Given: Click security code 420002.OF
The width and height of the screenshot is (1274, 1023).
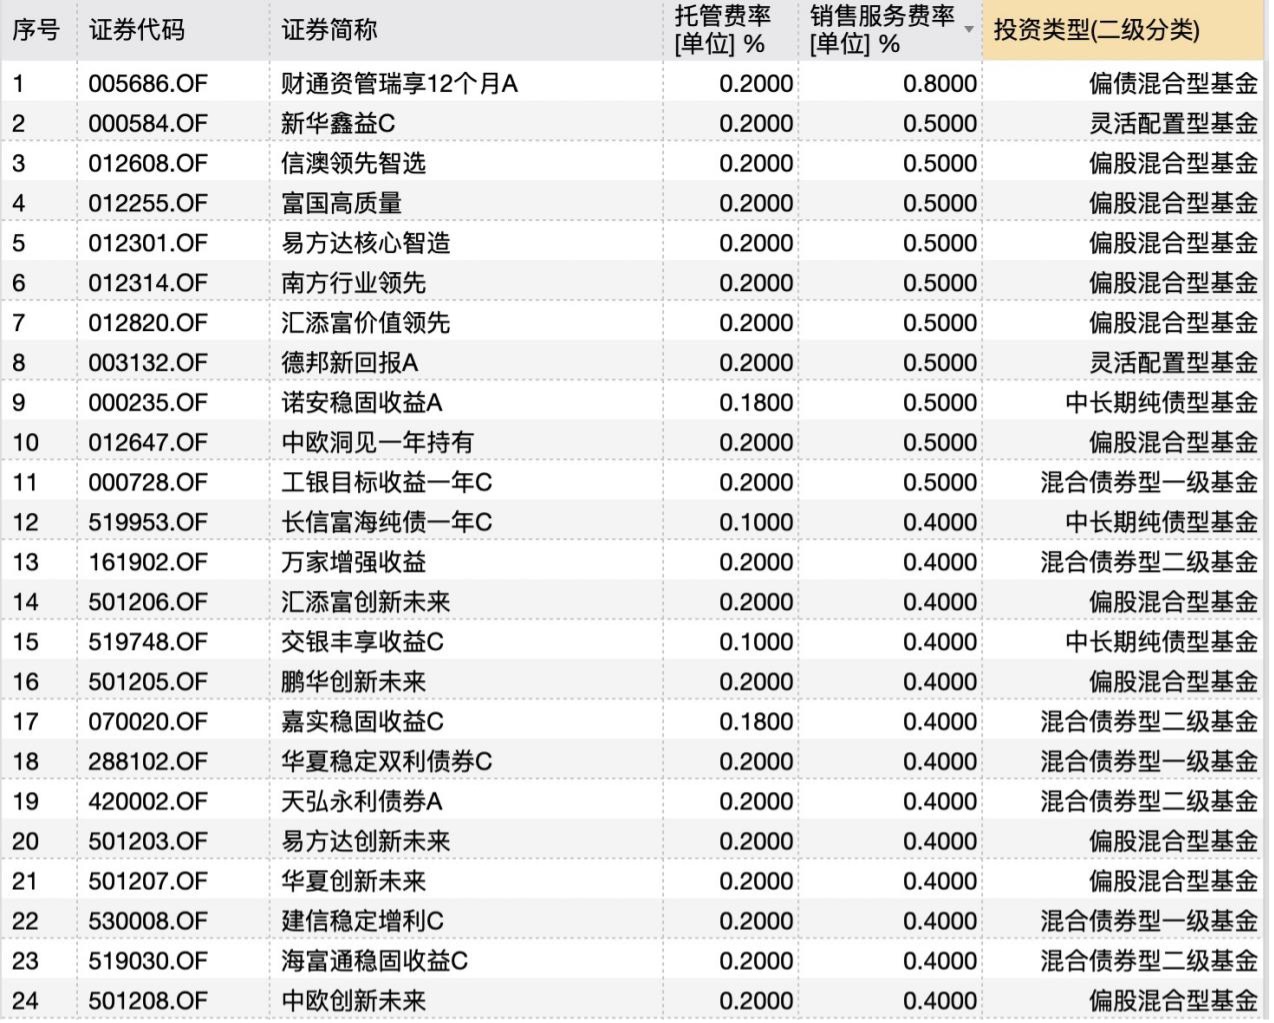Looking at the screenshot, I should (148, 802).
